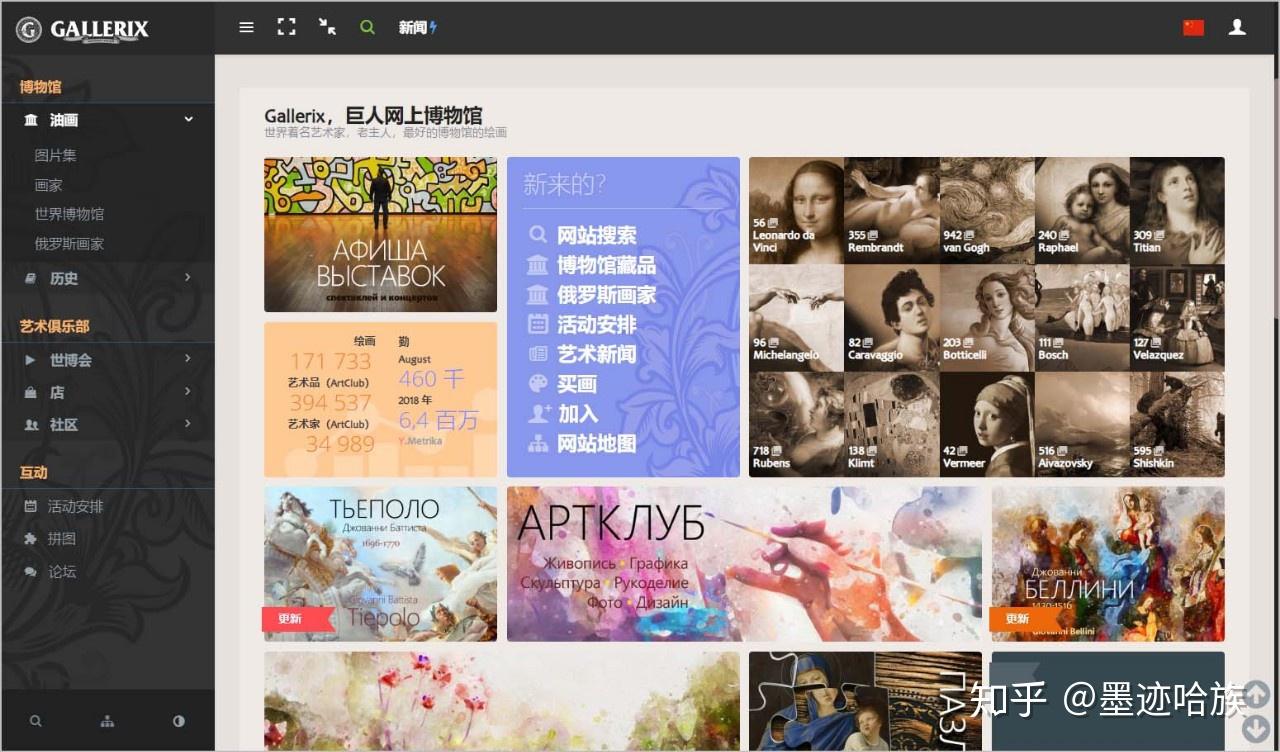Screen dimensions: 1280x752
Task: Click the 博物馆藏品 link
Action: pyautogui.click(x=606, y=265)
